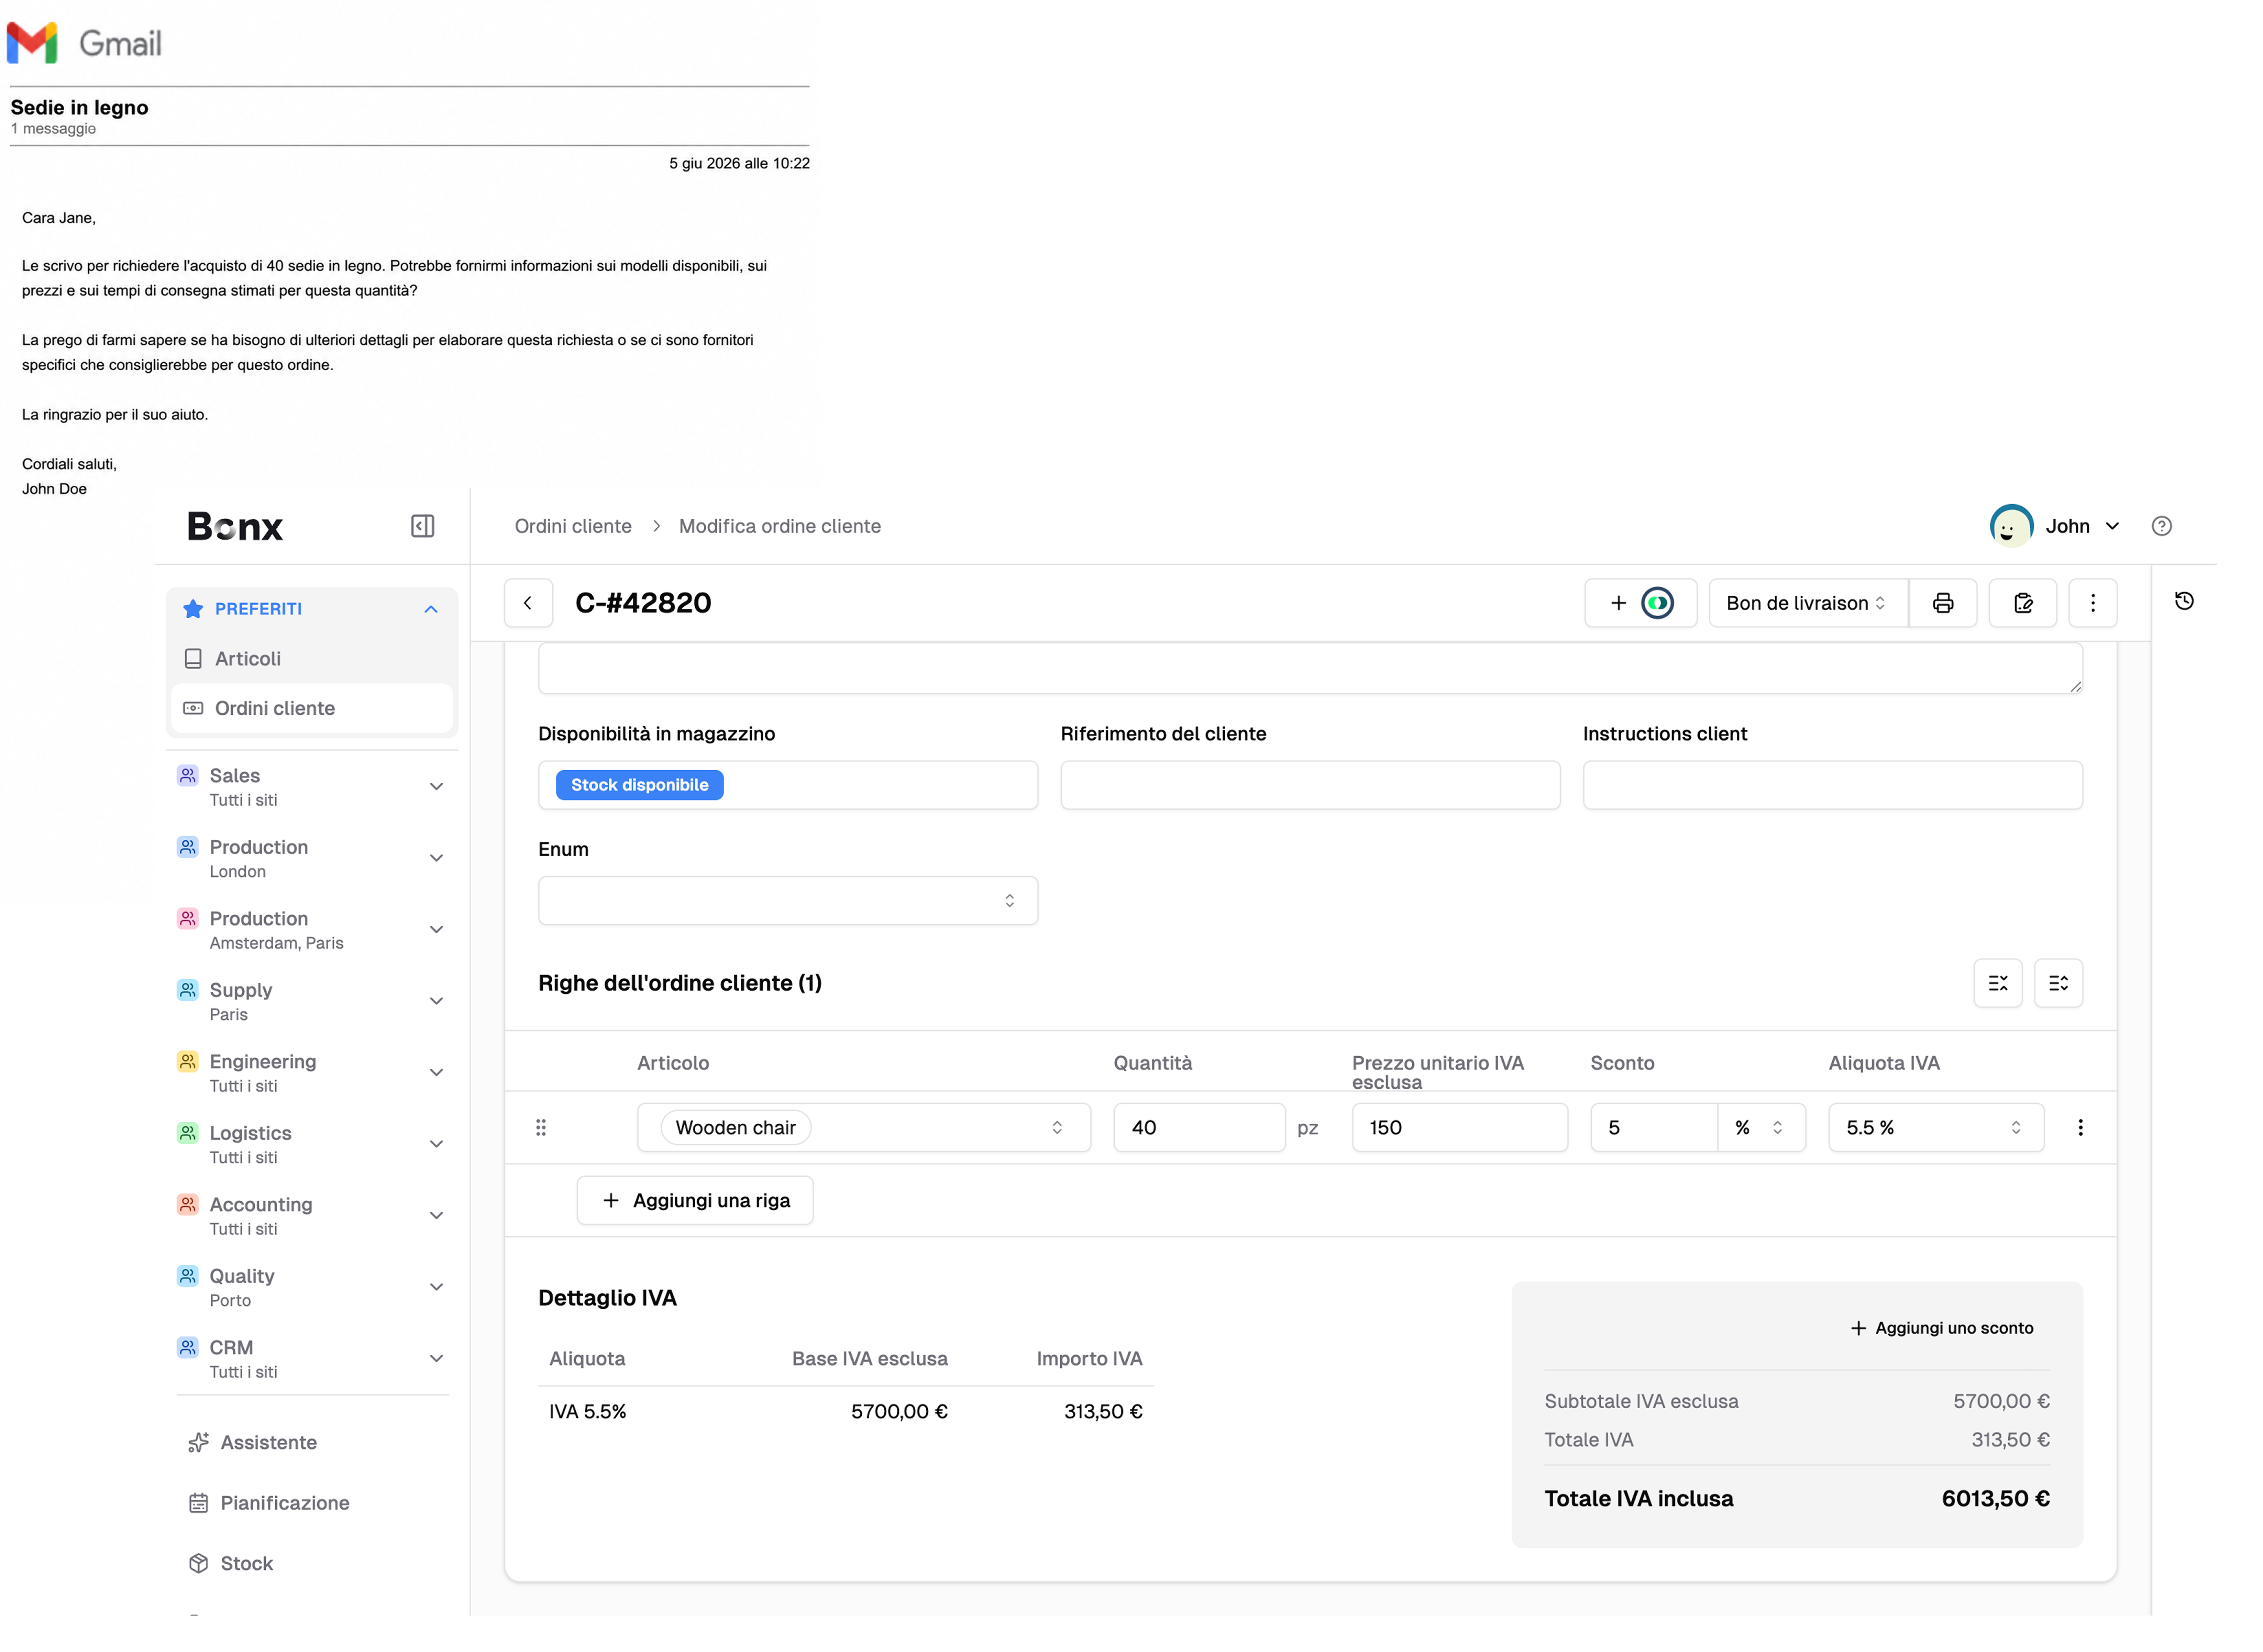Click the large text area above Disponibilità
2263x1652 pixels.
point(1310,668)
